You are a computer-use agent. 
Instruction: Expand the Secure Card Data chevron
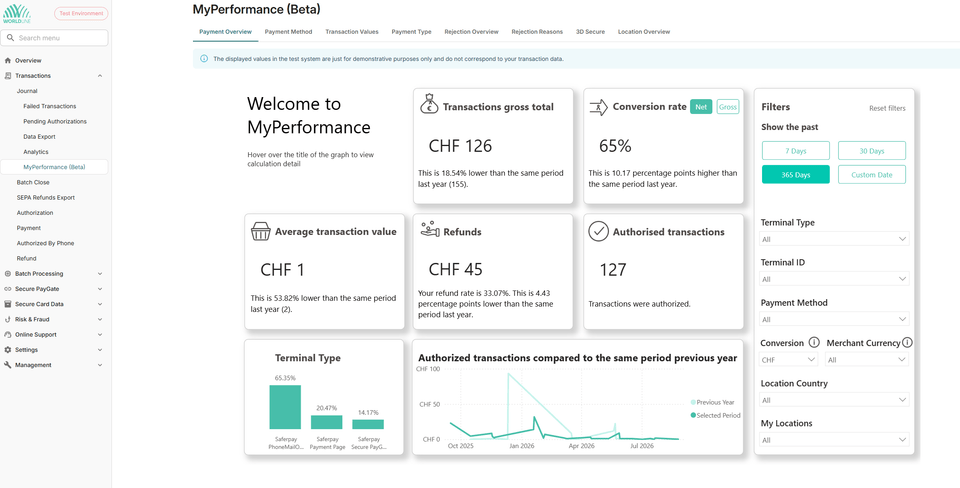coord(100,304)
